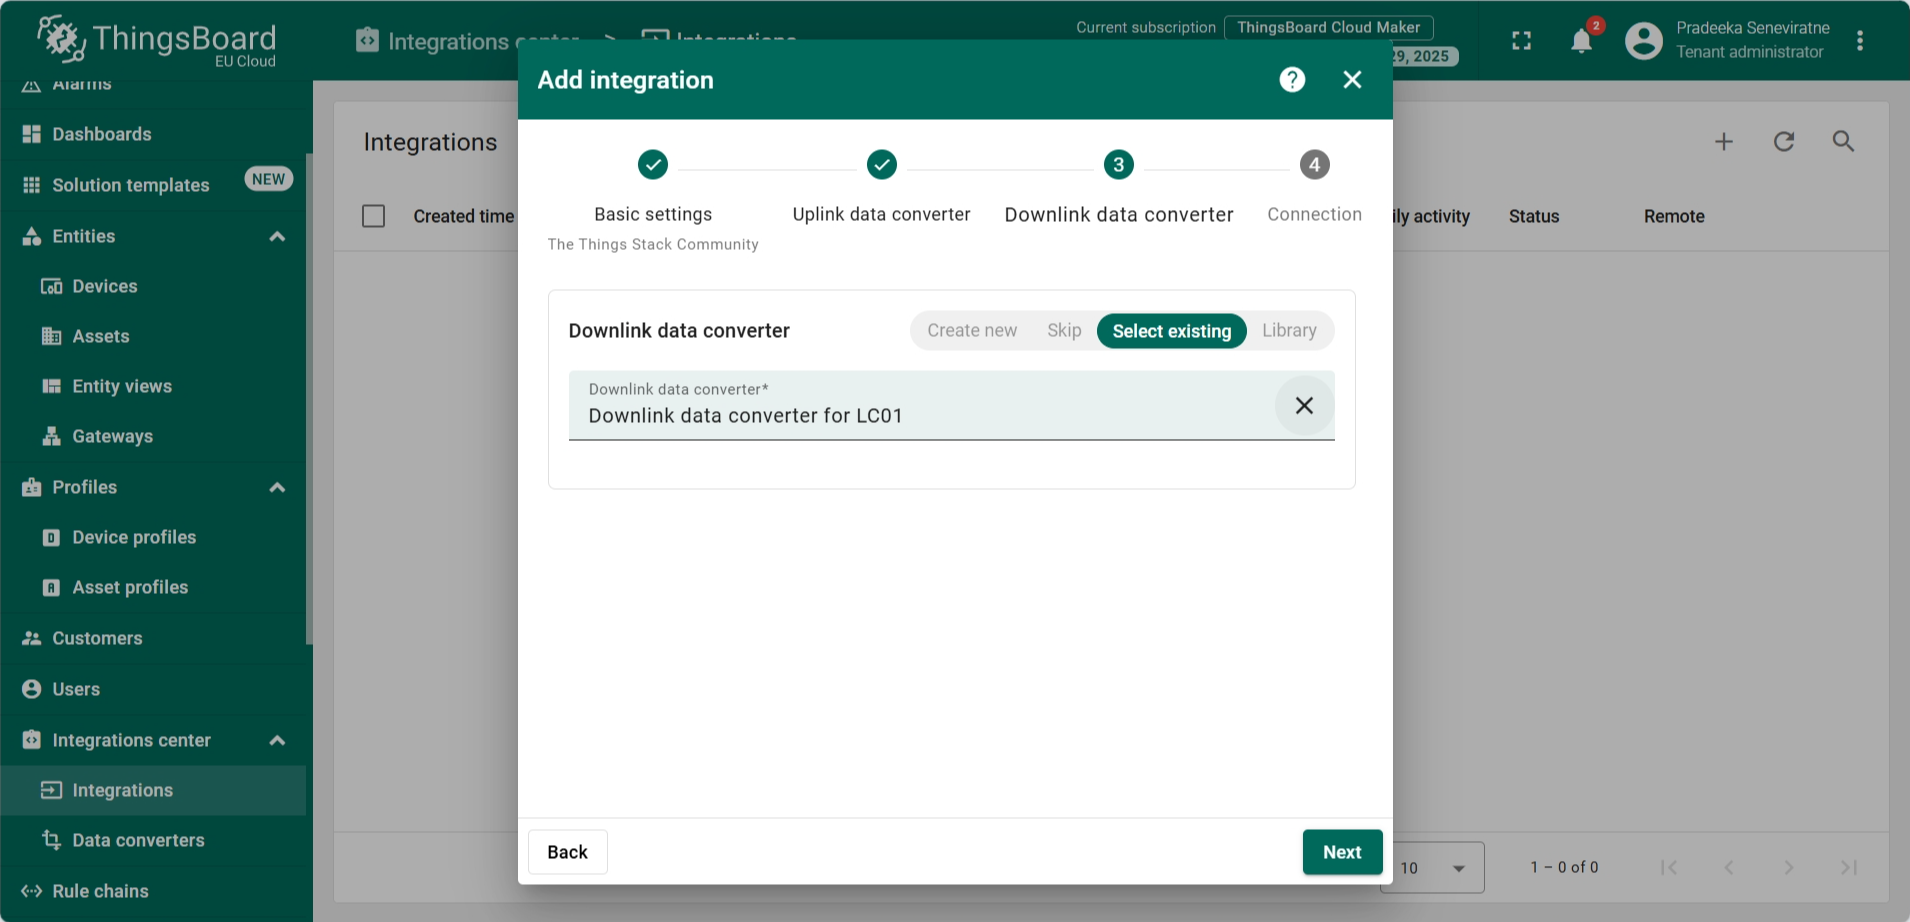Click the Remote column header

tap(1674, 216)
